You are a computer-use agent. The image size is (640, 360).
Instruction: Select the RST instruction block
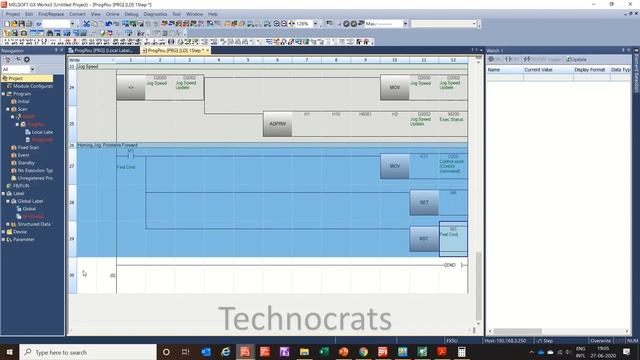pos(424,239)
